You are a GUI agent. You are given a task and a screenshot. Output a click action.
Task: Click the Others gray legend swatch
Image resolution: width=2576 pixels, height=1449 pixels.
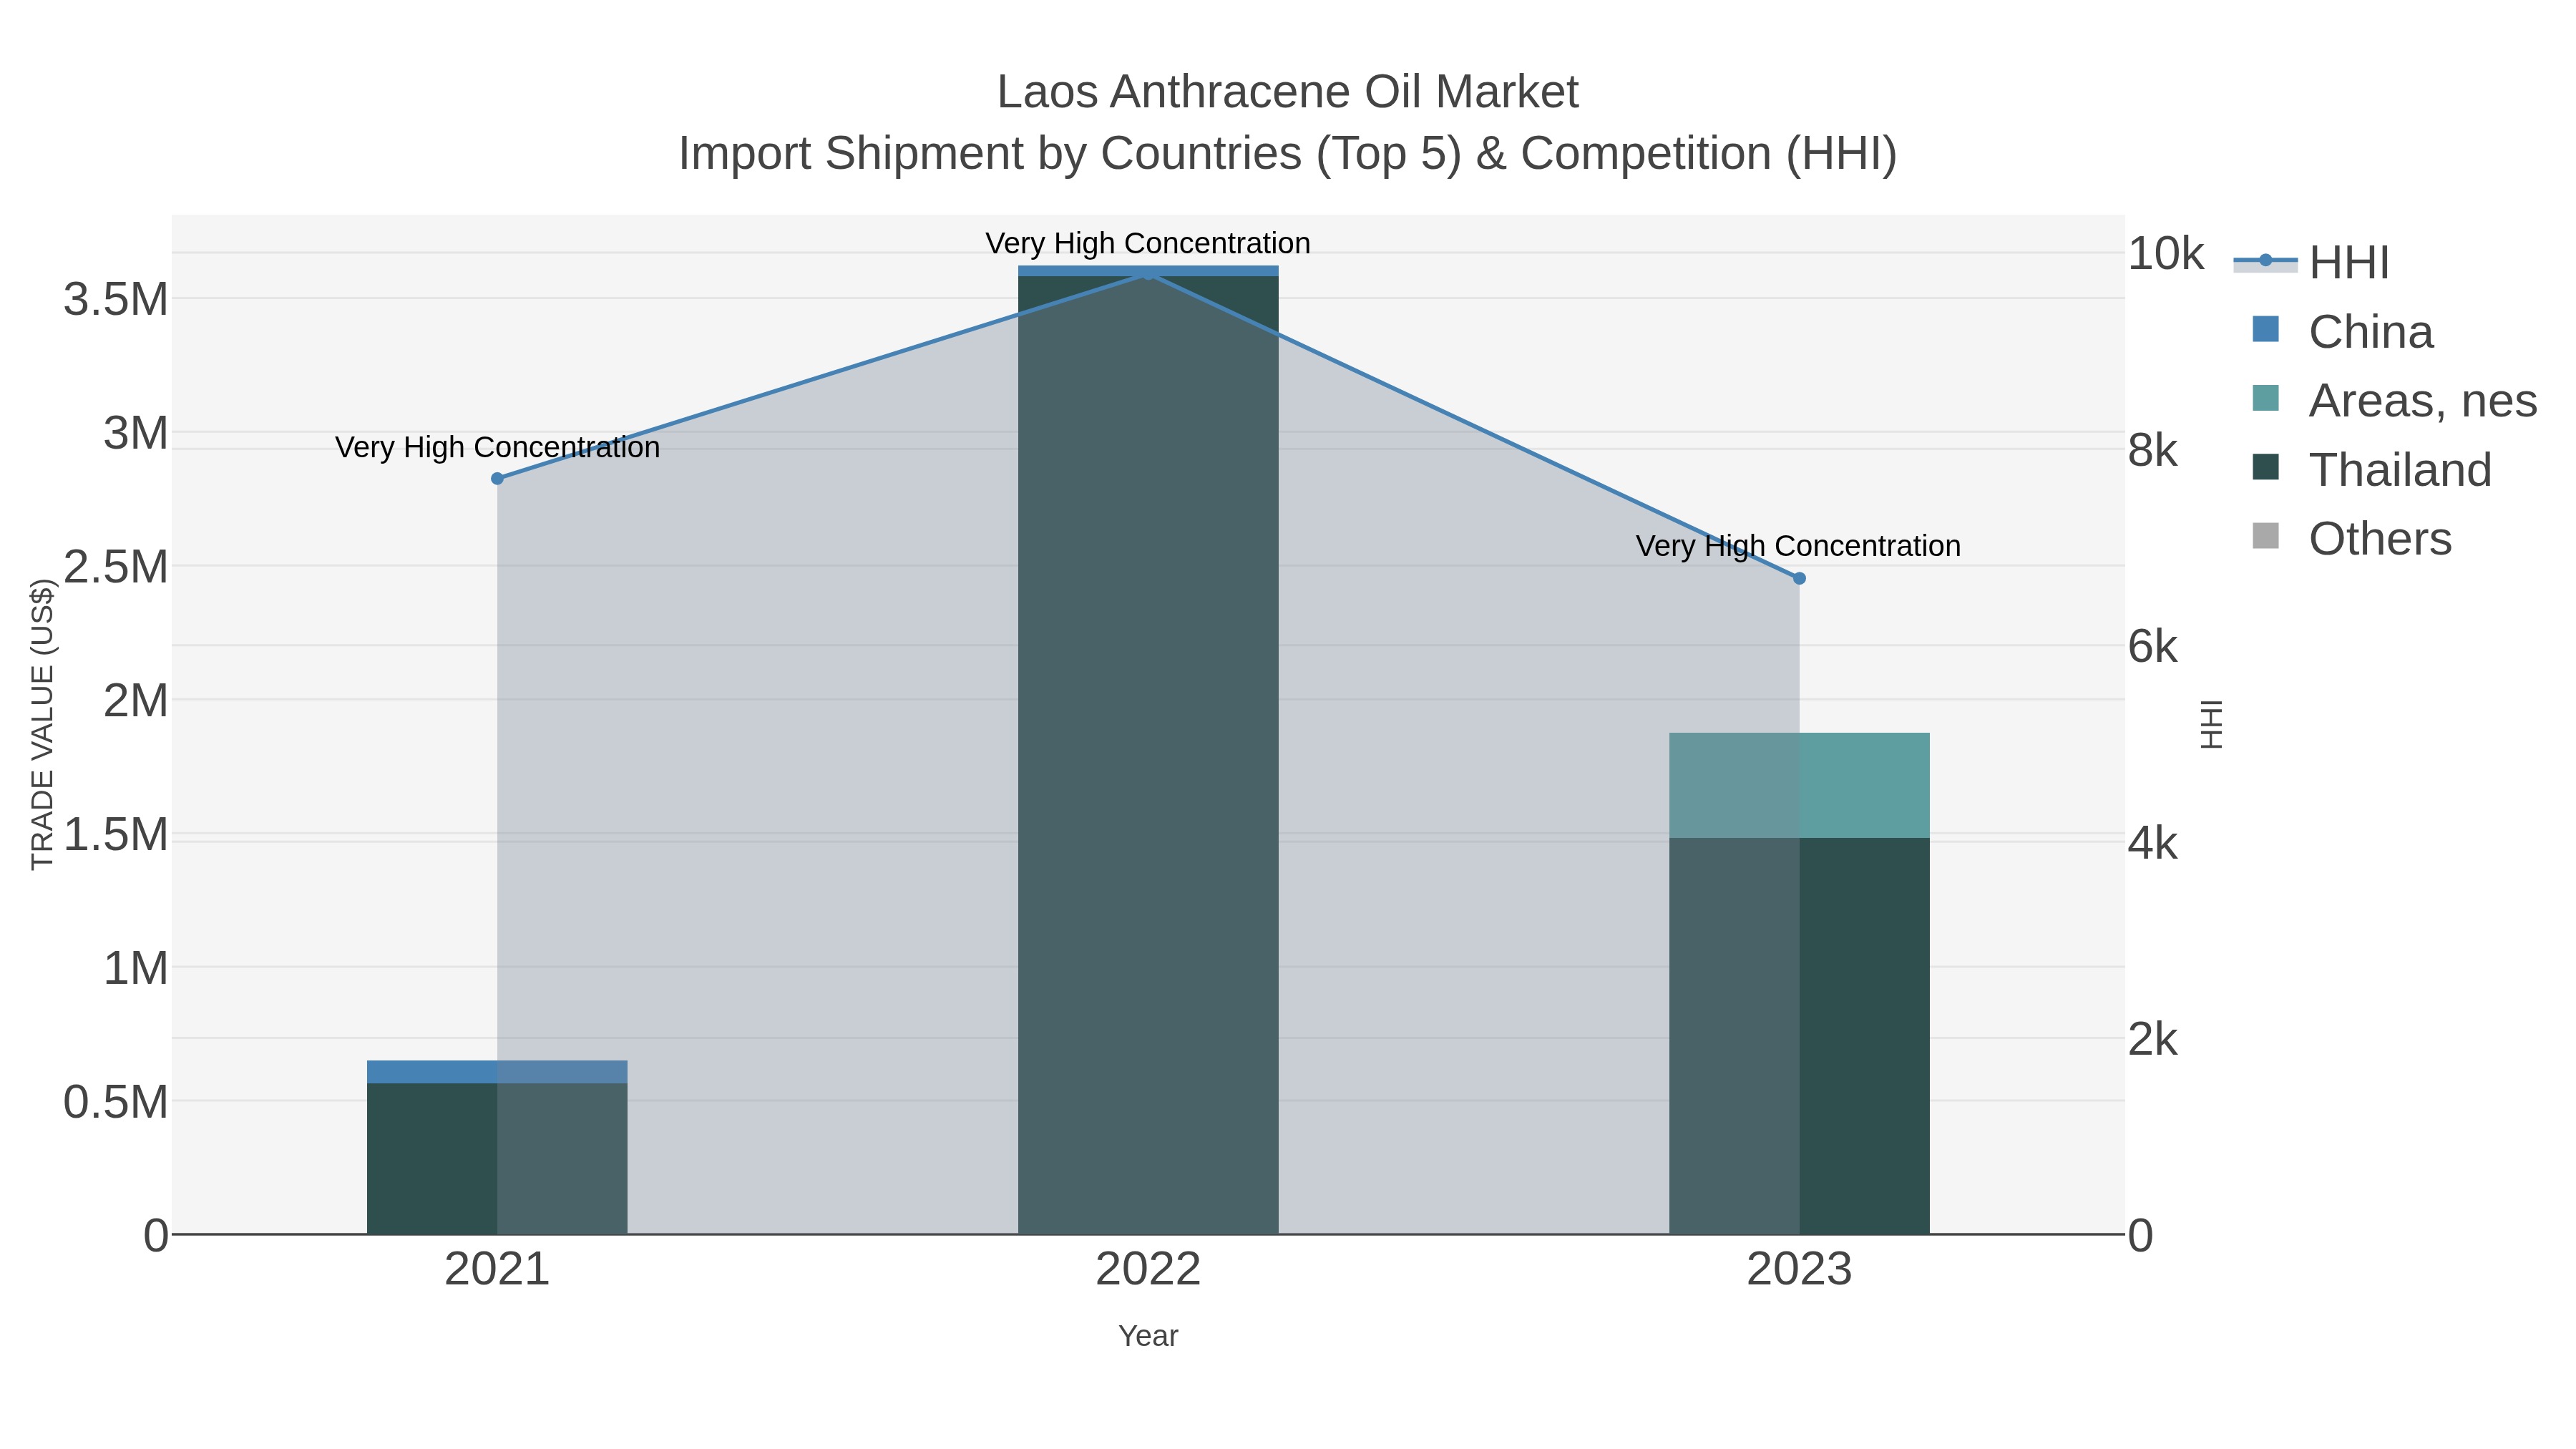(2265, 536)
